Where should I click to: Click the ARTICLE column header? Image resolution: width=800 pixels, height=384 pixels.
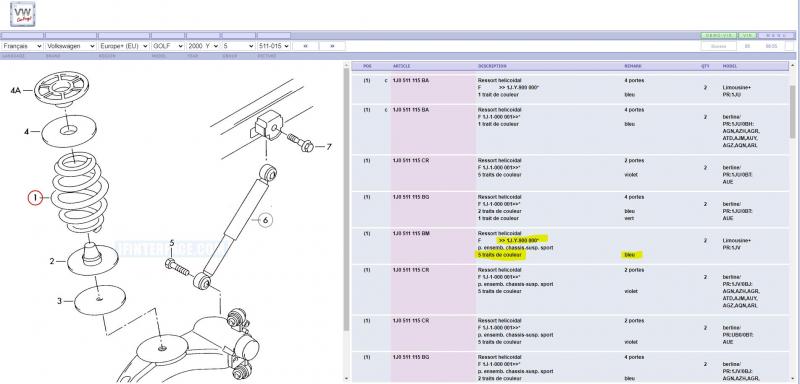point(402,66)
